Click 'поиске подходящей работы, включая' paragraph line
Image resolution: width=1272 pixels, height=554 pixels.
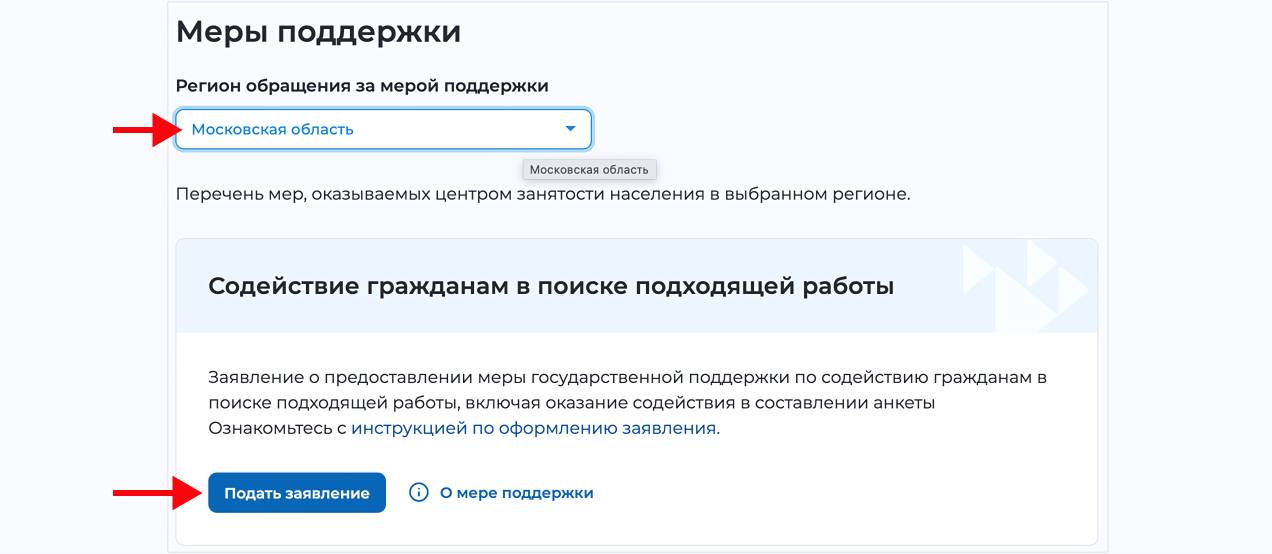571,402
